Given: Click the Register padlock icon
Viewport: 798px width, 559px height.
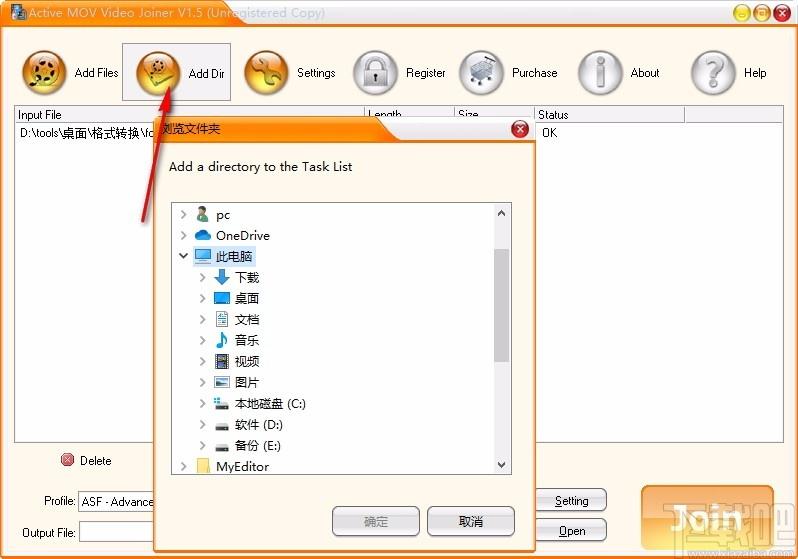Looking at the screenshot, I should [375, 72].
